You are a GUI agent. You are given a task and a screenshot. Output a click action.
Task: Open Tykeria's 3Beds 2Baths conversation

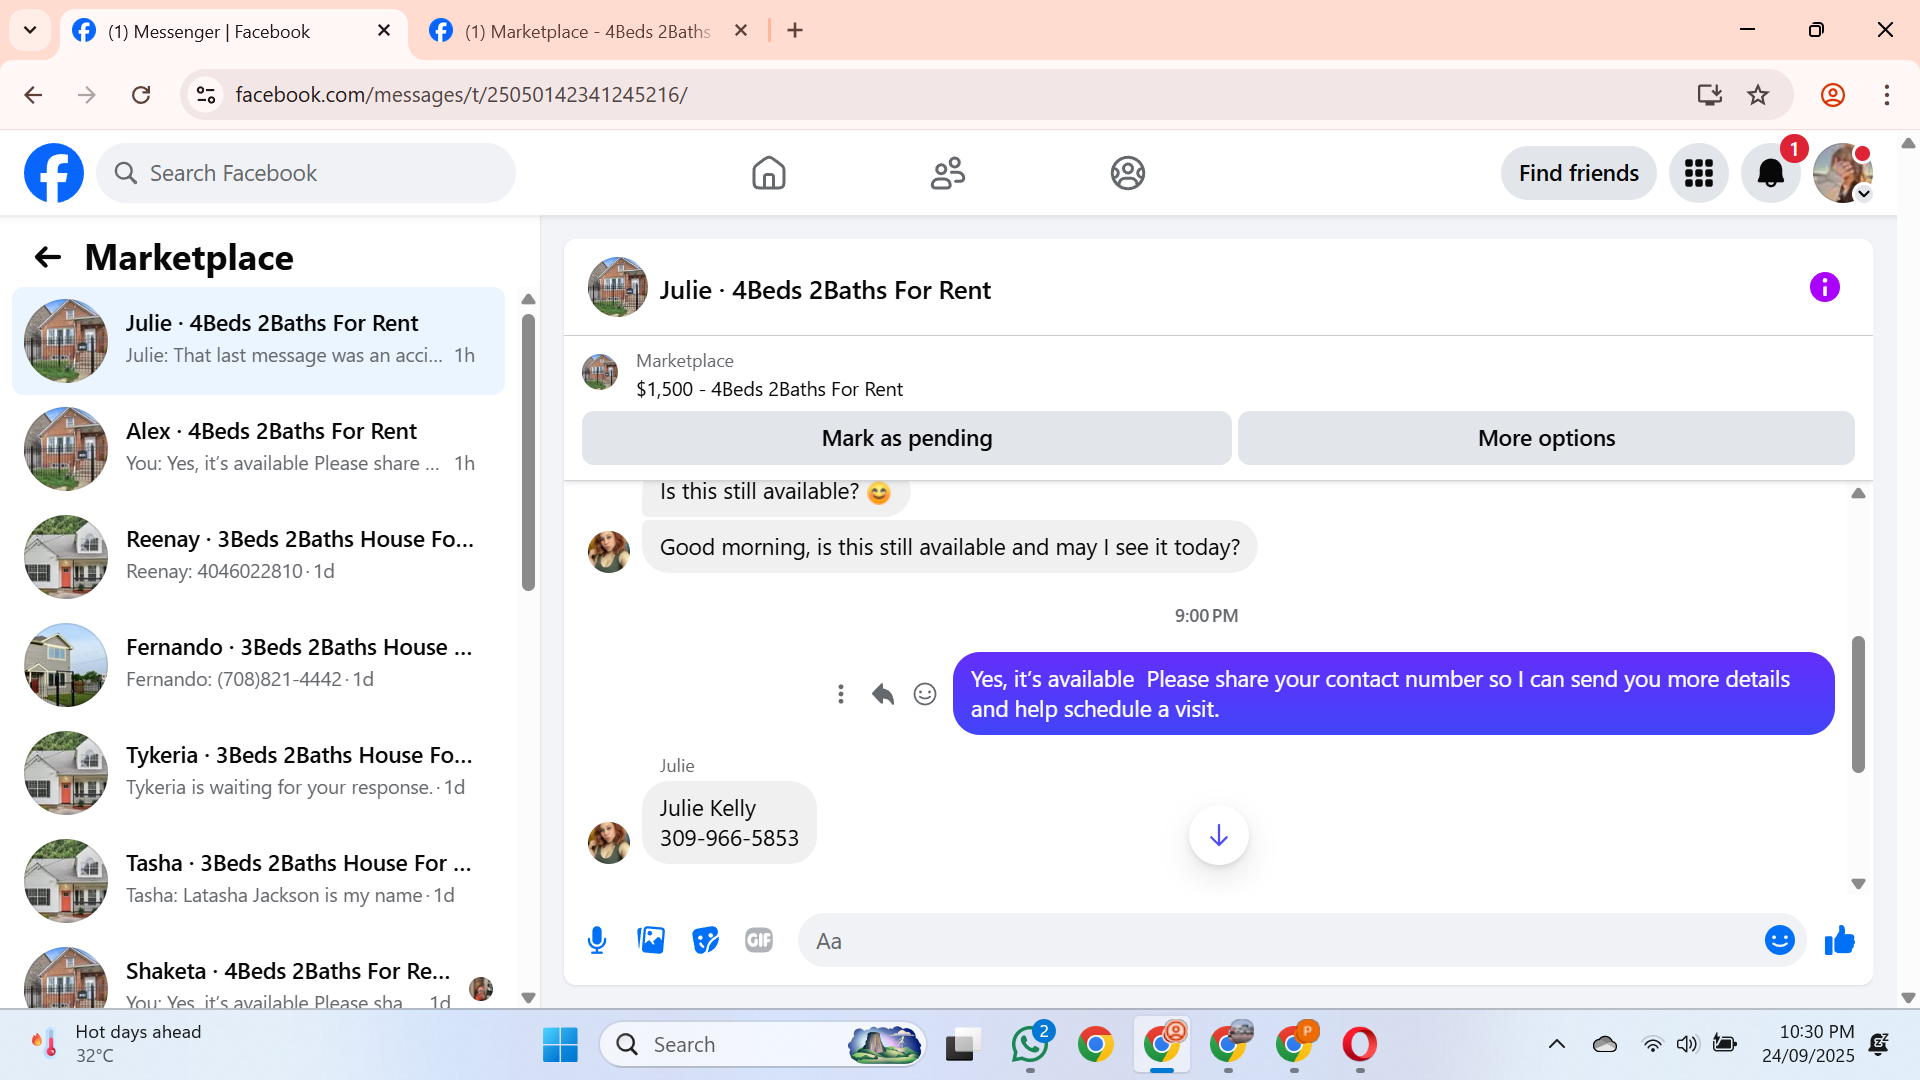point(258,772)
